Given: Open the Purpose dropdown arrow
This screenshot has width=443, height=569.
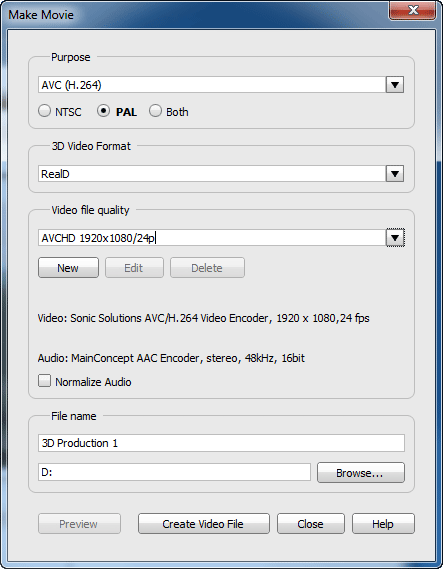Looking at the screenshot, I should (395, 85).
